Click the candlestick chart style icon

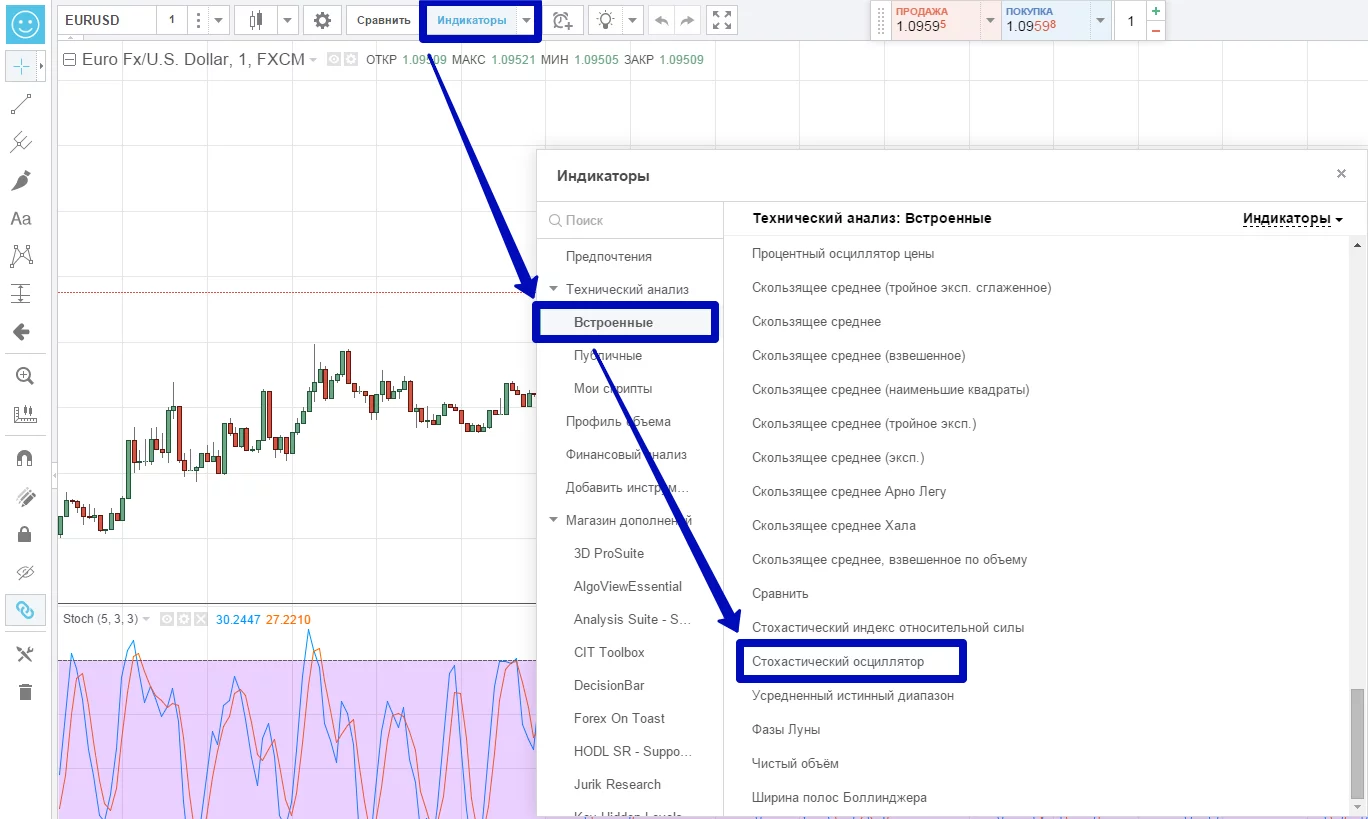[255, 20]
